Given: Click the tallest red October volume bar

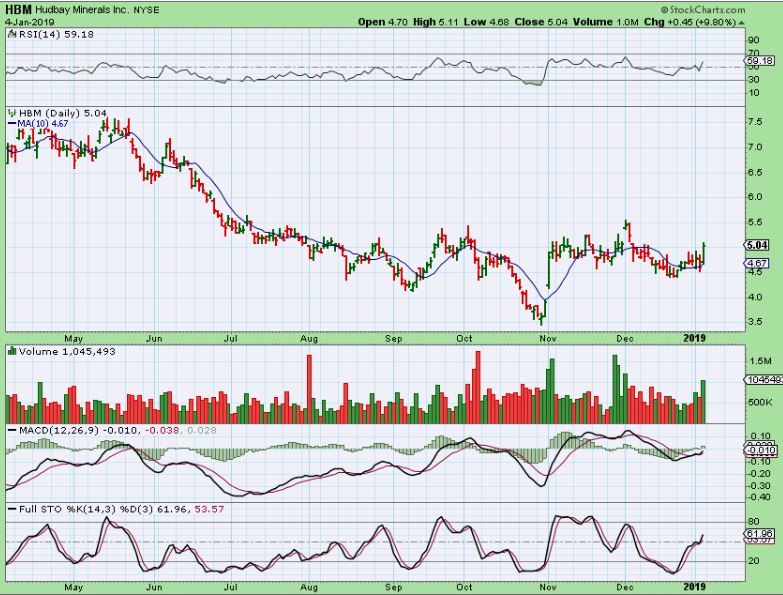Looking at the screenshot, I should pos(478,387).
